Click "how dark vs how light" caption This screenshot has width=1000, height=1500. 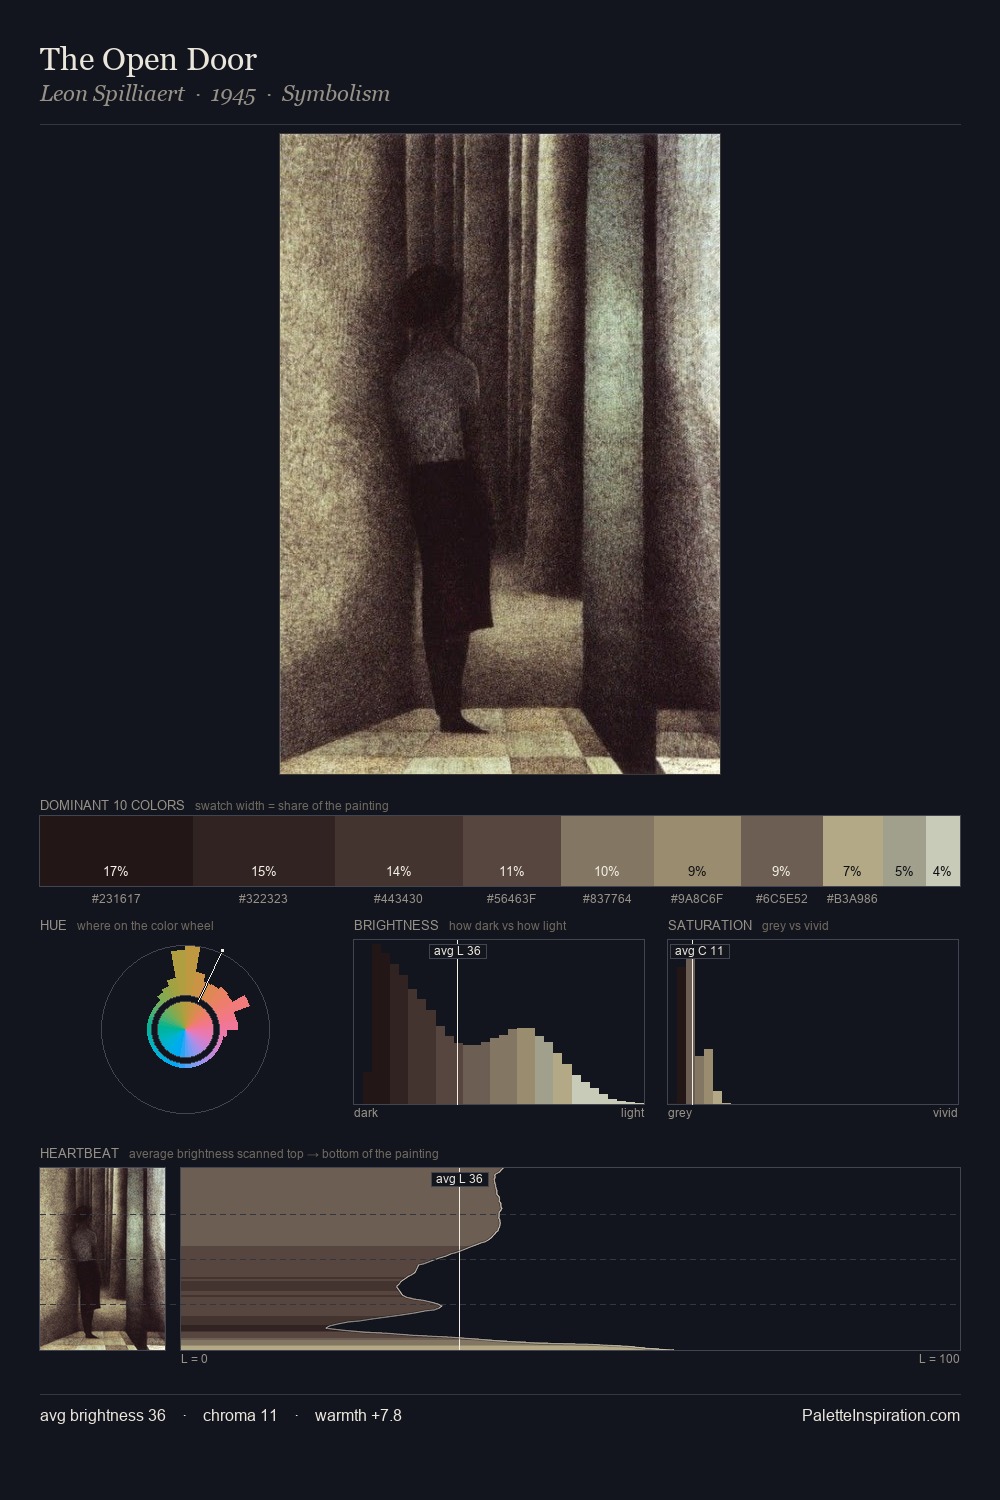pos(508,926)
